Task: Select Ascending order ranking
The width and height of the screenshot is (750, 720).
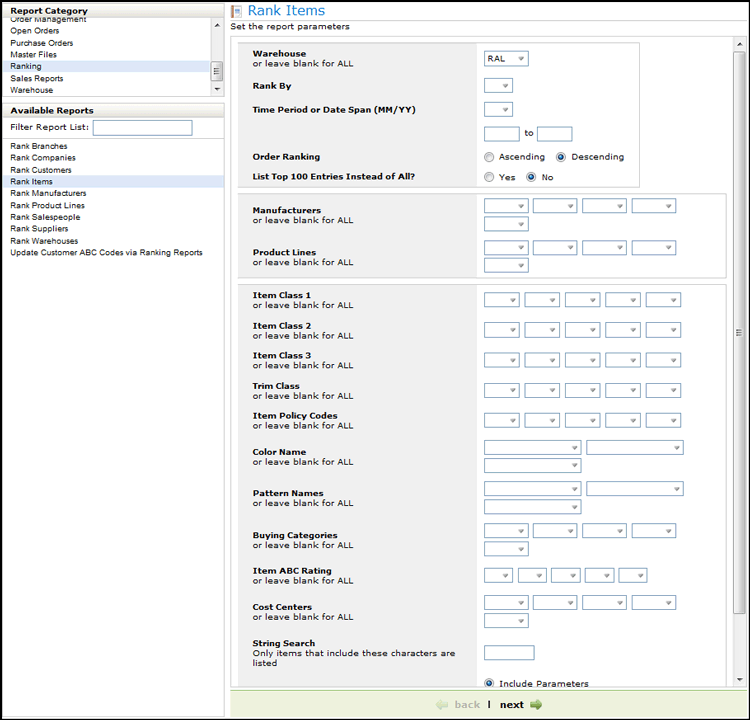Action: [x=489, y=157]
